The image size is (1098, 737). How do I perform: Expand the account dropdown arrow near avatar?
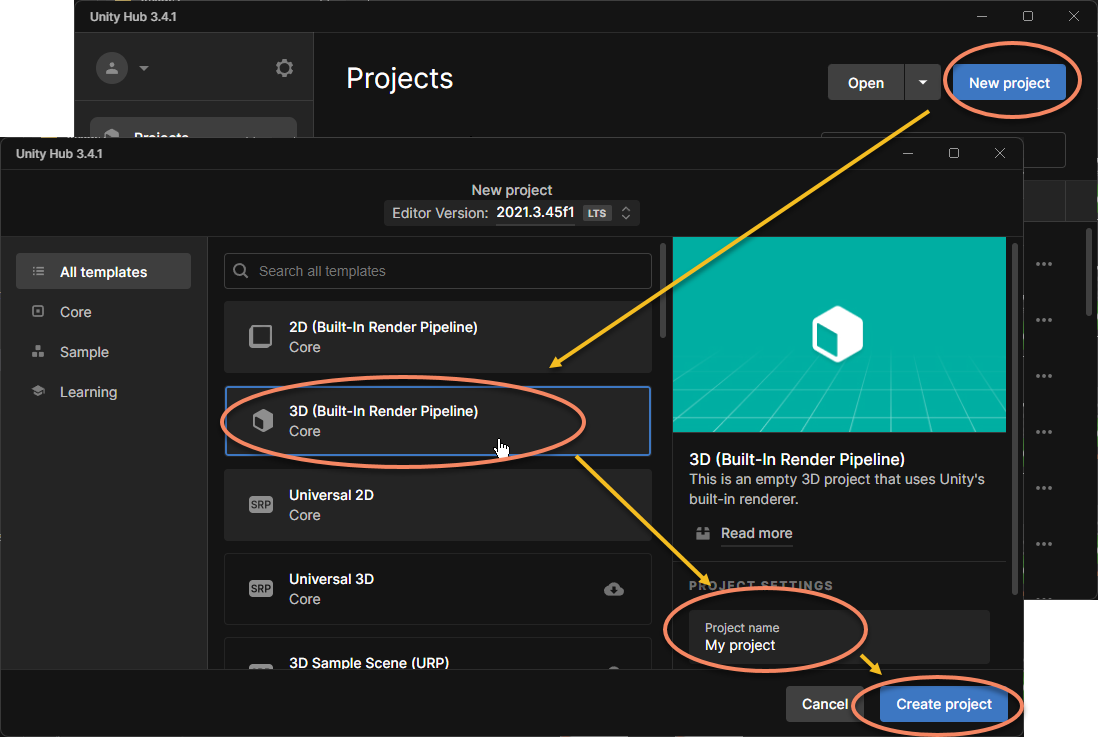pyautogui.click(x=144, y=68)
